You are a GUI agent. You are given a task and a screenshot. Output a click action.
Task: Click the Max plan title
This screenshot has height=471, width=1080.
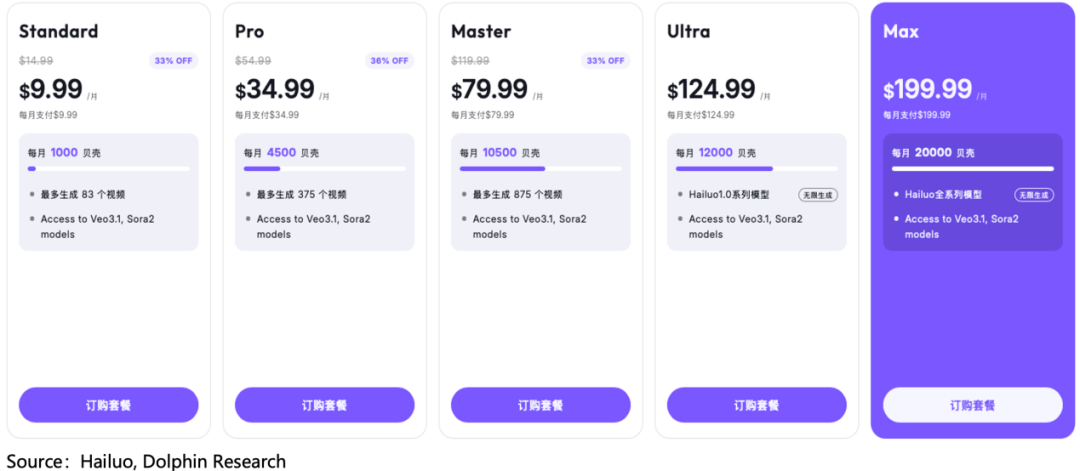pos(901,31)
